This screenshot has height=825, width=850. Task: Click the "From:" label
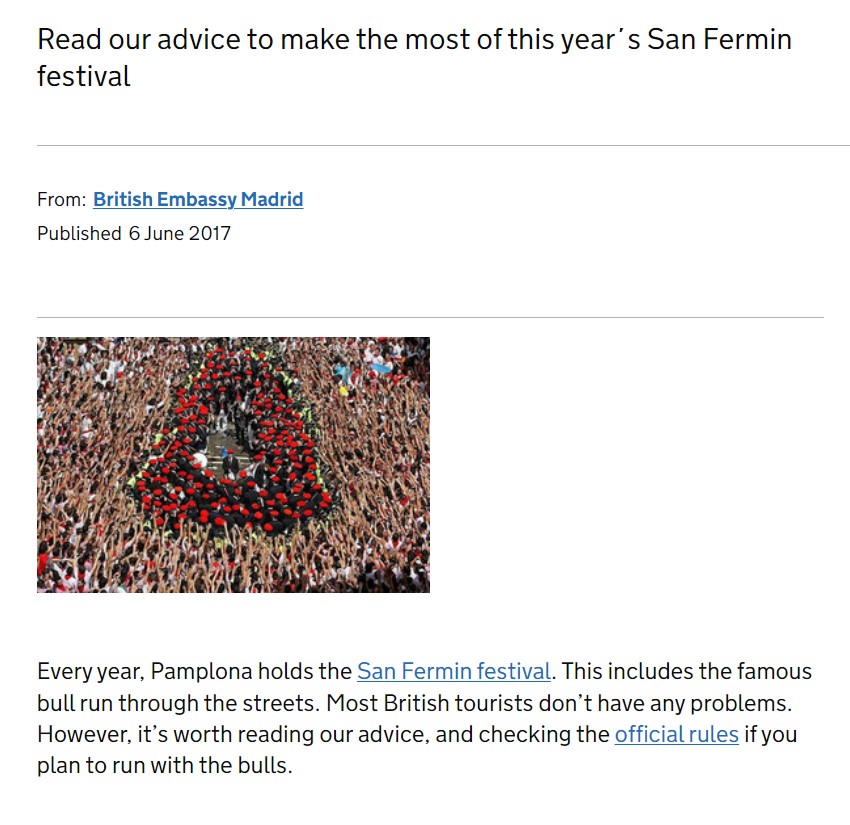pos(62,199)
